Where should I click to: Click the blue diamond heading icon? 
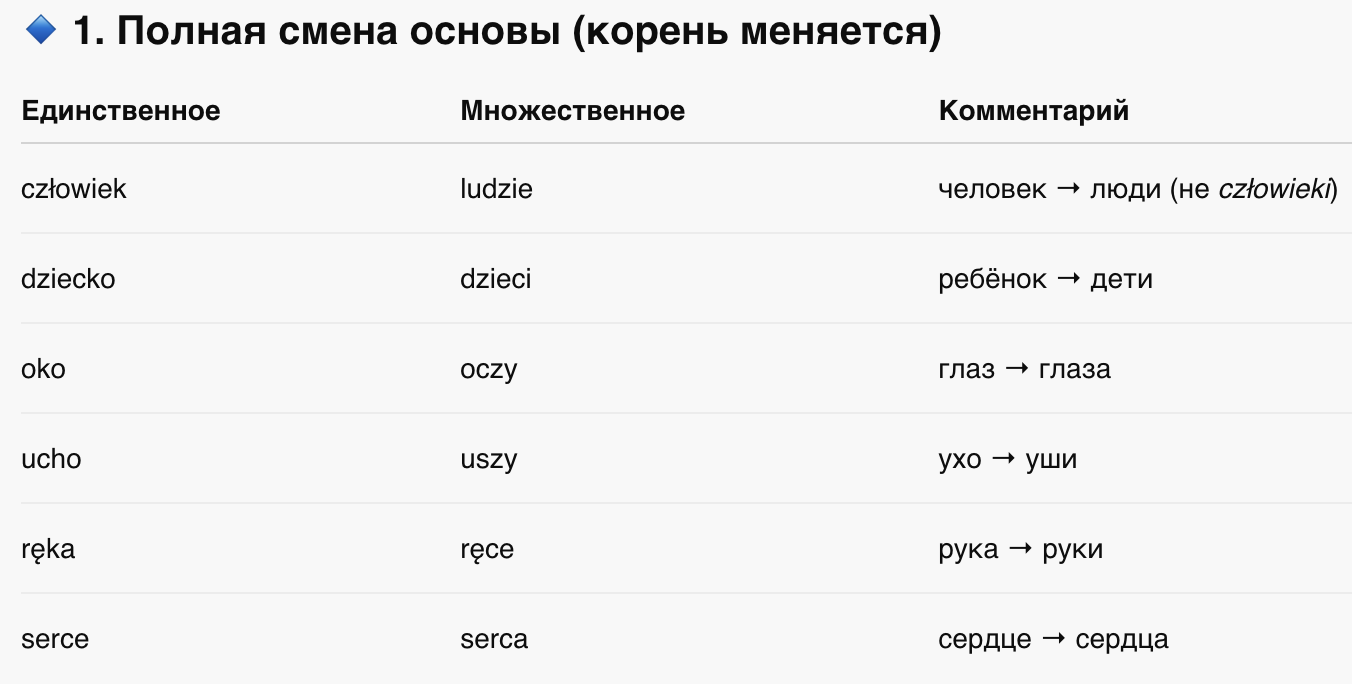41,32
